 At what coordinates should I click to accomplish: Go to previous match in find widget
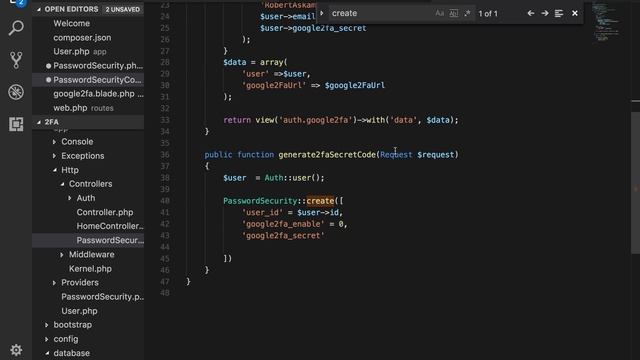click(531, 13)
